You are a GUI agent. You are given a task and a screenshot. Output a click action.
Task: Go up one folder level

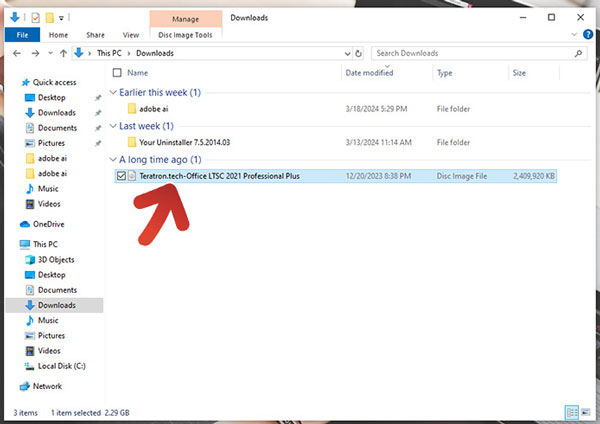click(x=64, y=53)
